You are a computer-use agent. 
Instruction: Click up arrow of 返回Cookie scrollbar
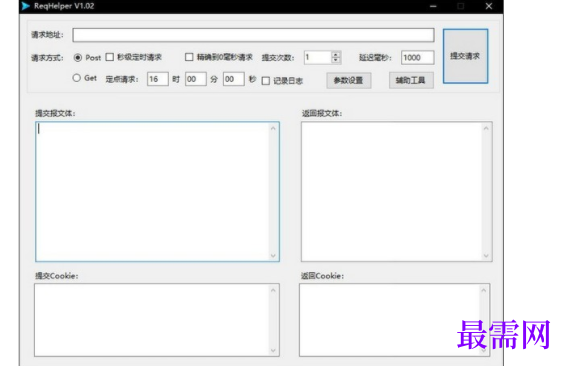coord(483,290)
